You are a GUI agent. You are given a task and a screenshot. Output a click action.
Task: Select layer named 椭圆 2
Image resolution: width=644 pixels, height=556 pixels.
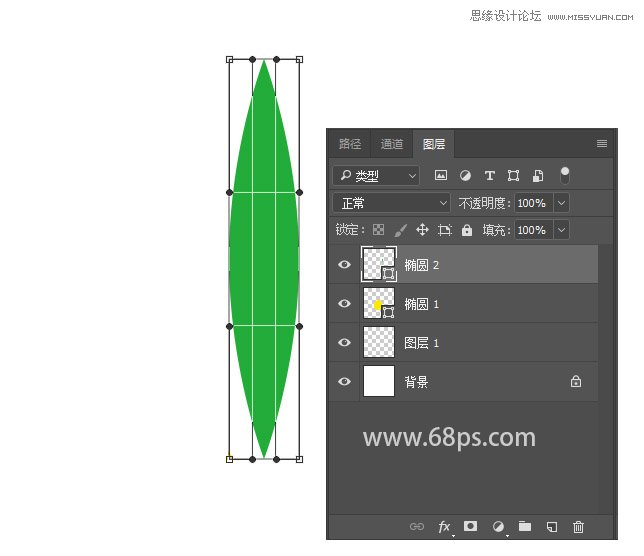click(421, 265)
